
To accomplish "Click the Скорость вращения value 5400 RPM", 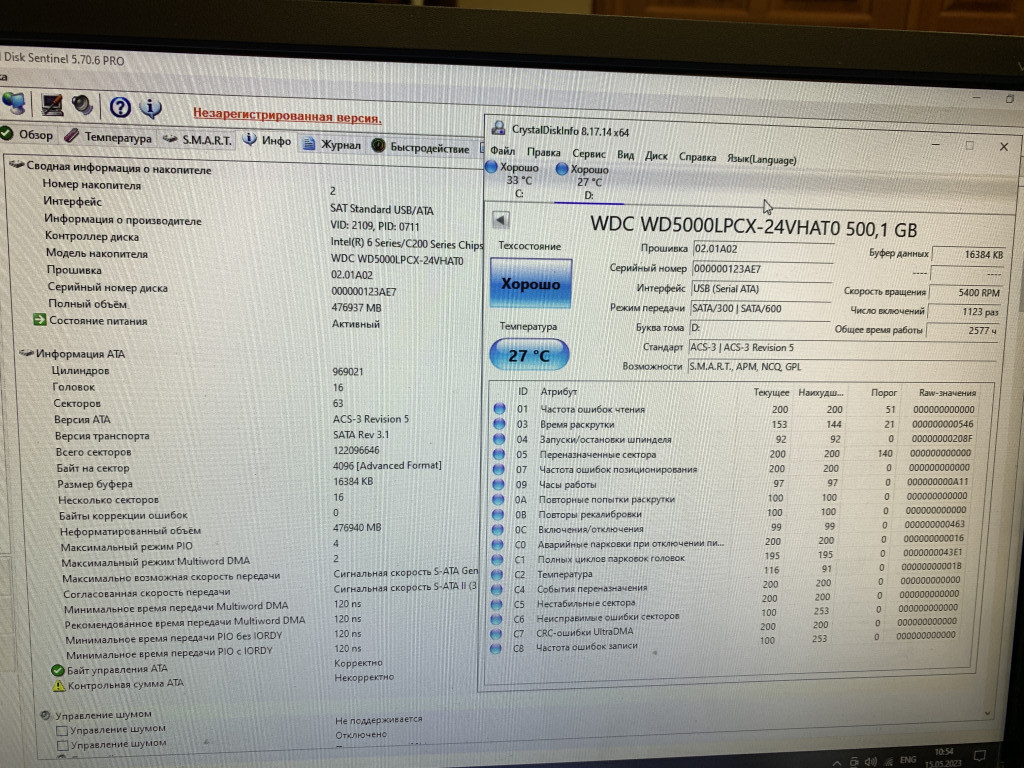I will coord(966,293).
